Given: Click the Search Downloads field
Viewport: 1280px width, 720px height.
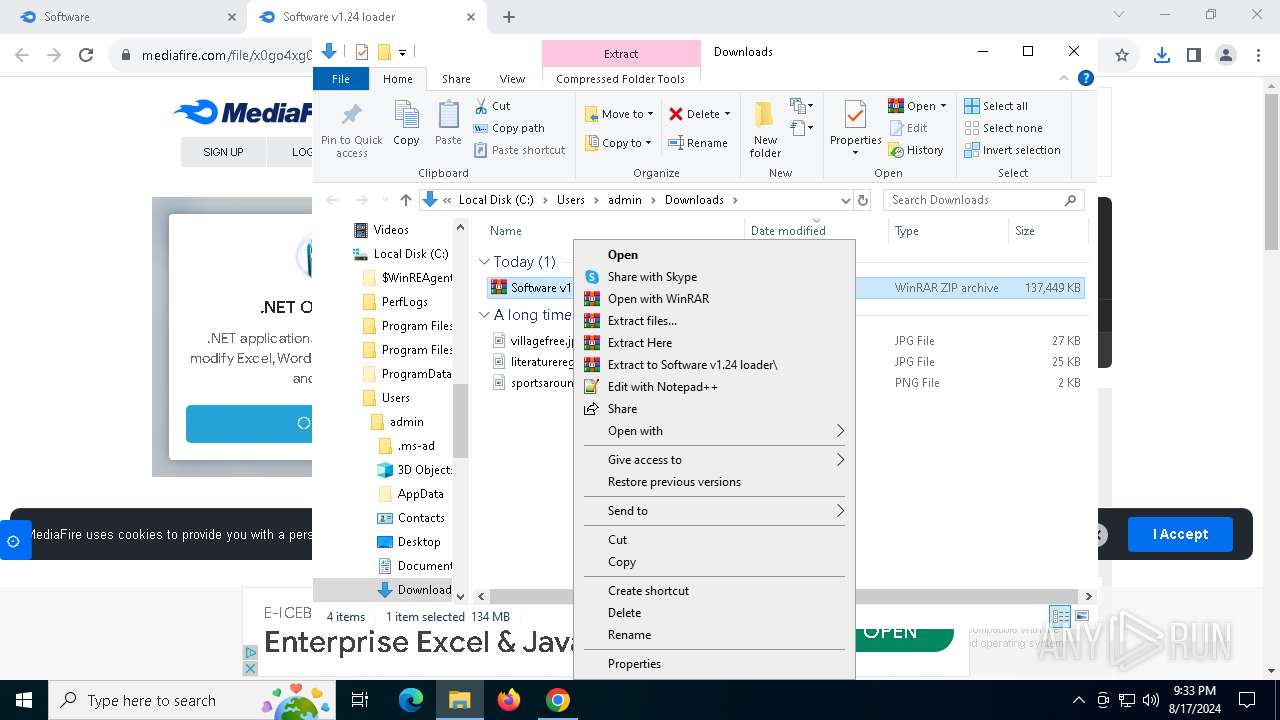Looking at the screenshot, I should (984, 200).
